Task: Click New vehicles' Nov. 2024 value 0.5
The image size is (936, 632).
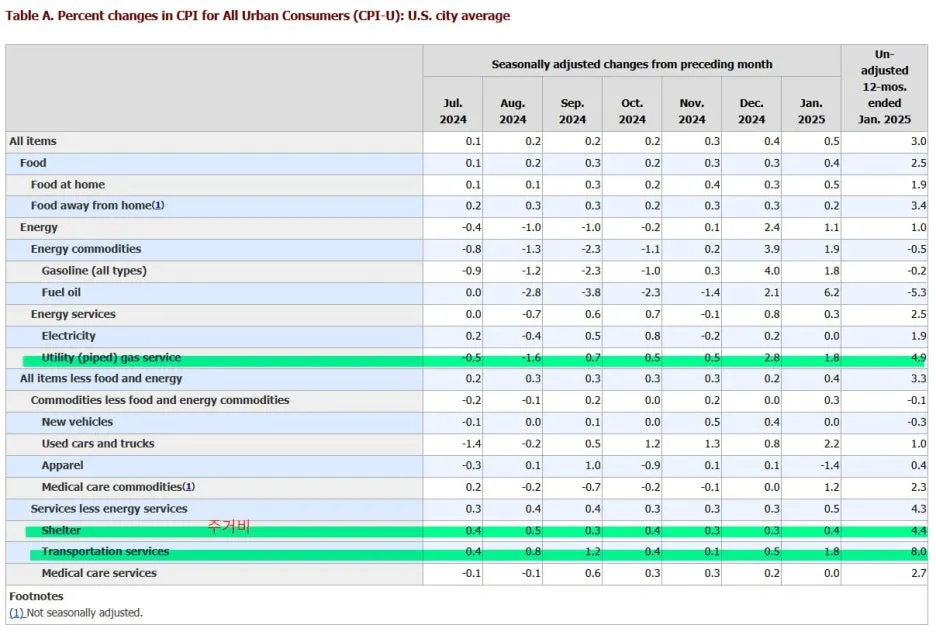Action: tap(712, 422)
